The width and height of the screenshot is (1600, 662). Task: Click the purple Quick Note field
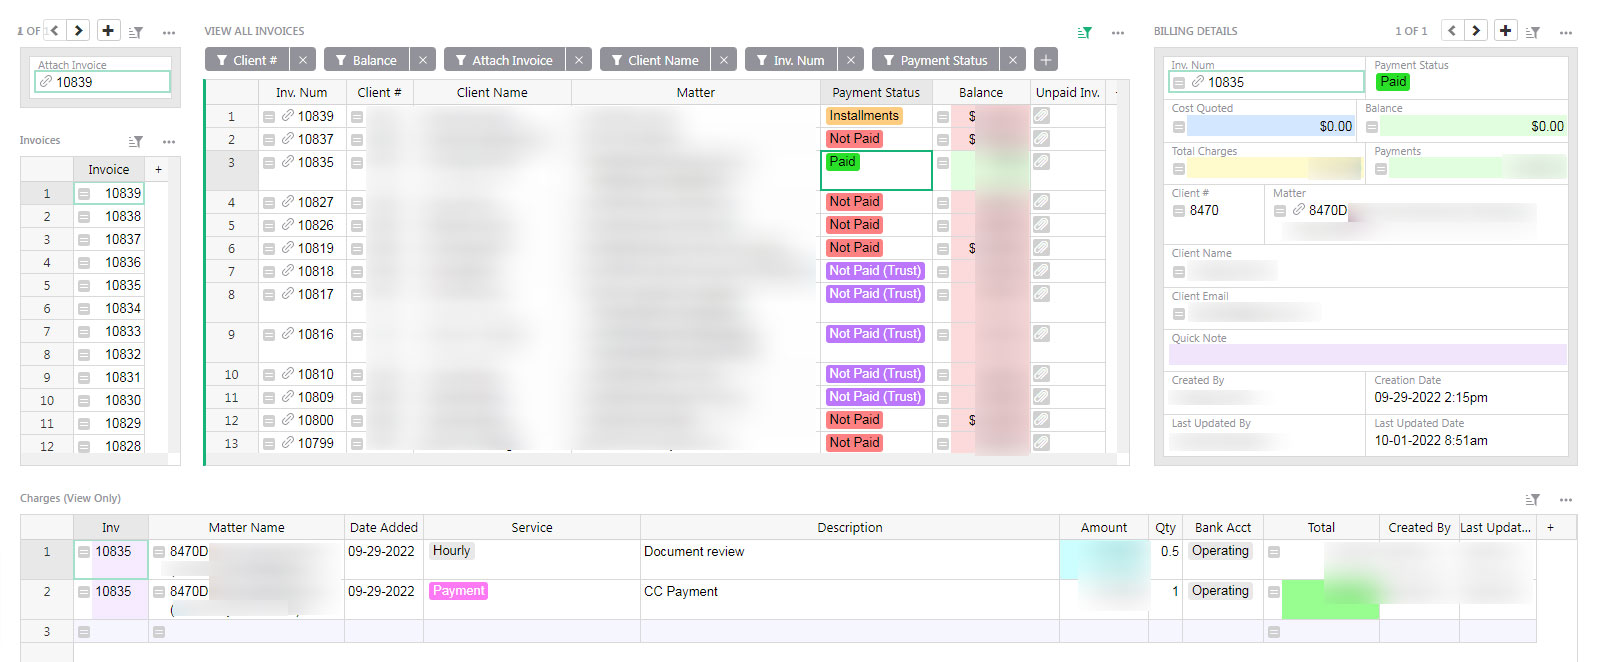(x=1366, y=354)
